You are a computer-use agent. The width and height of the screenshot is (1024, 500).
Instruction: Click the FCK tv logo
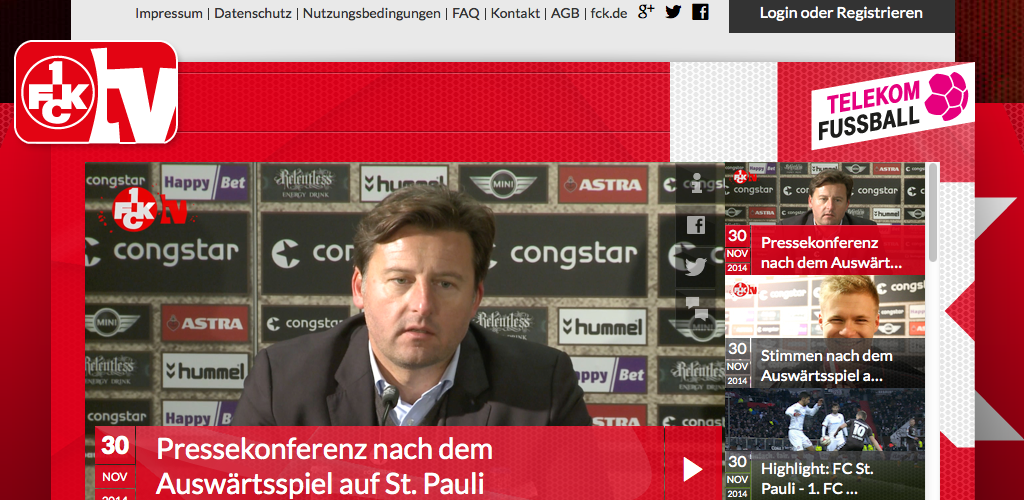96,92
